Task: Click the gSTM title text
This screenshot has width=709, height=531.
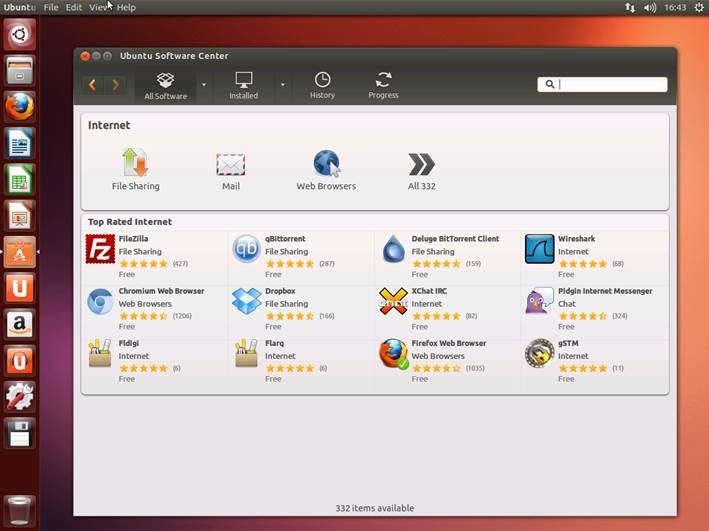Action: [x=568, y=343]
